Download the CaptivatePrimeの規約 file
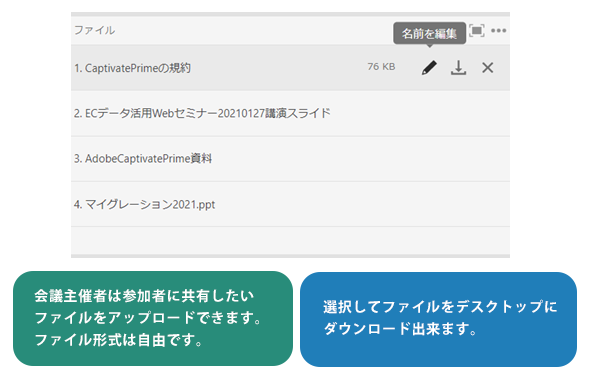The image size is (591, 377). pos(458,68)
